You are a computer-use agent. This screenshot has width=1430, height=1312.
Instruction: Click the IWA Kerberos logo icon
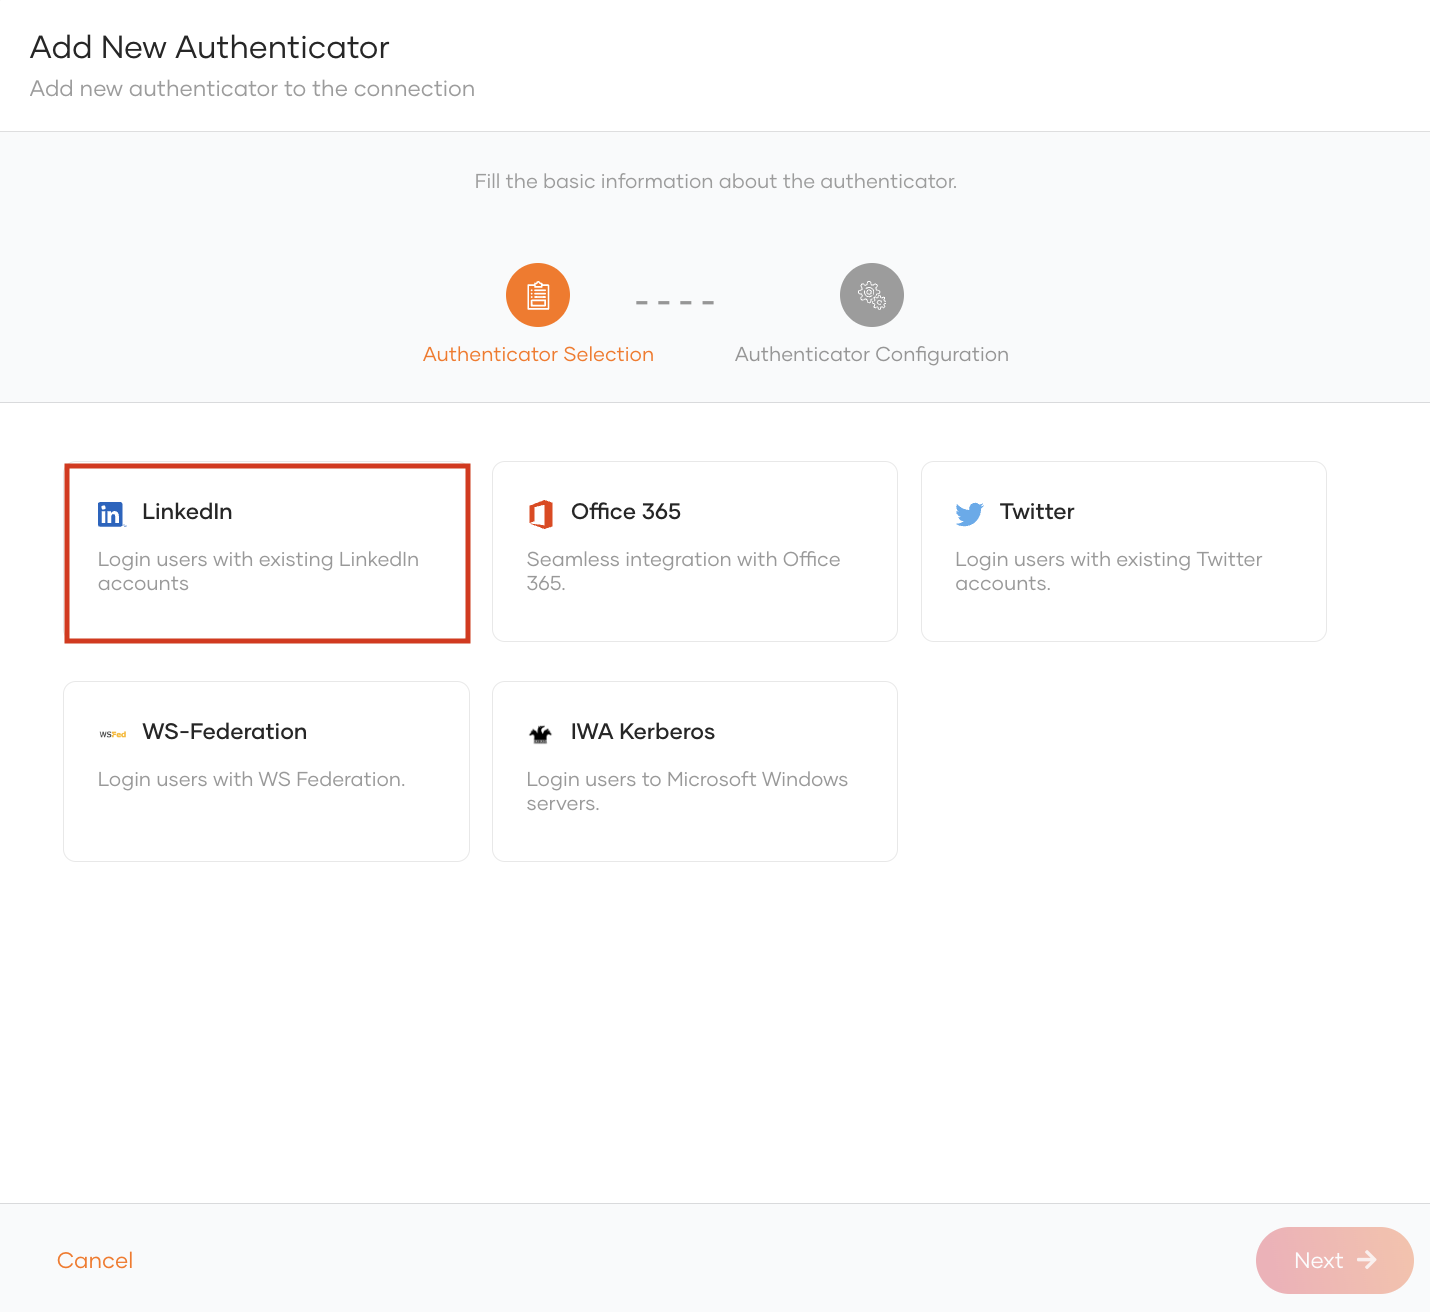(540, 734)
